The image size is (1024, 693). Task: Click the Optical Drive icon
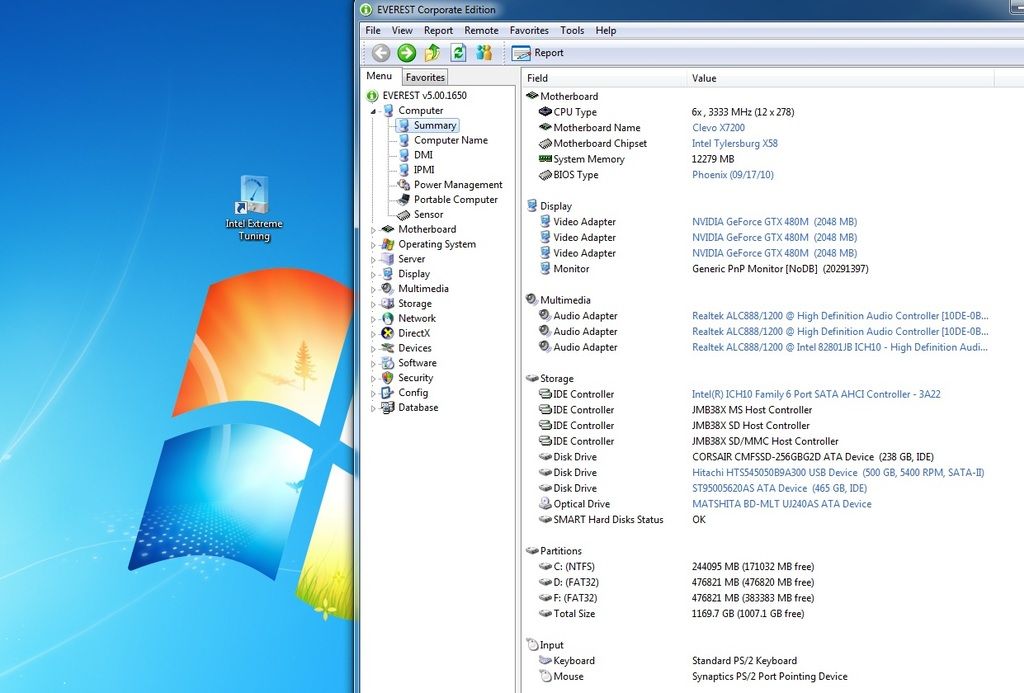(545, 504)
